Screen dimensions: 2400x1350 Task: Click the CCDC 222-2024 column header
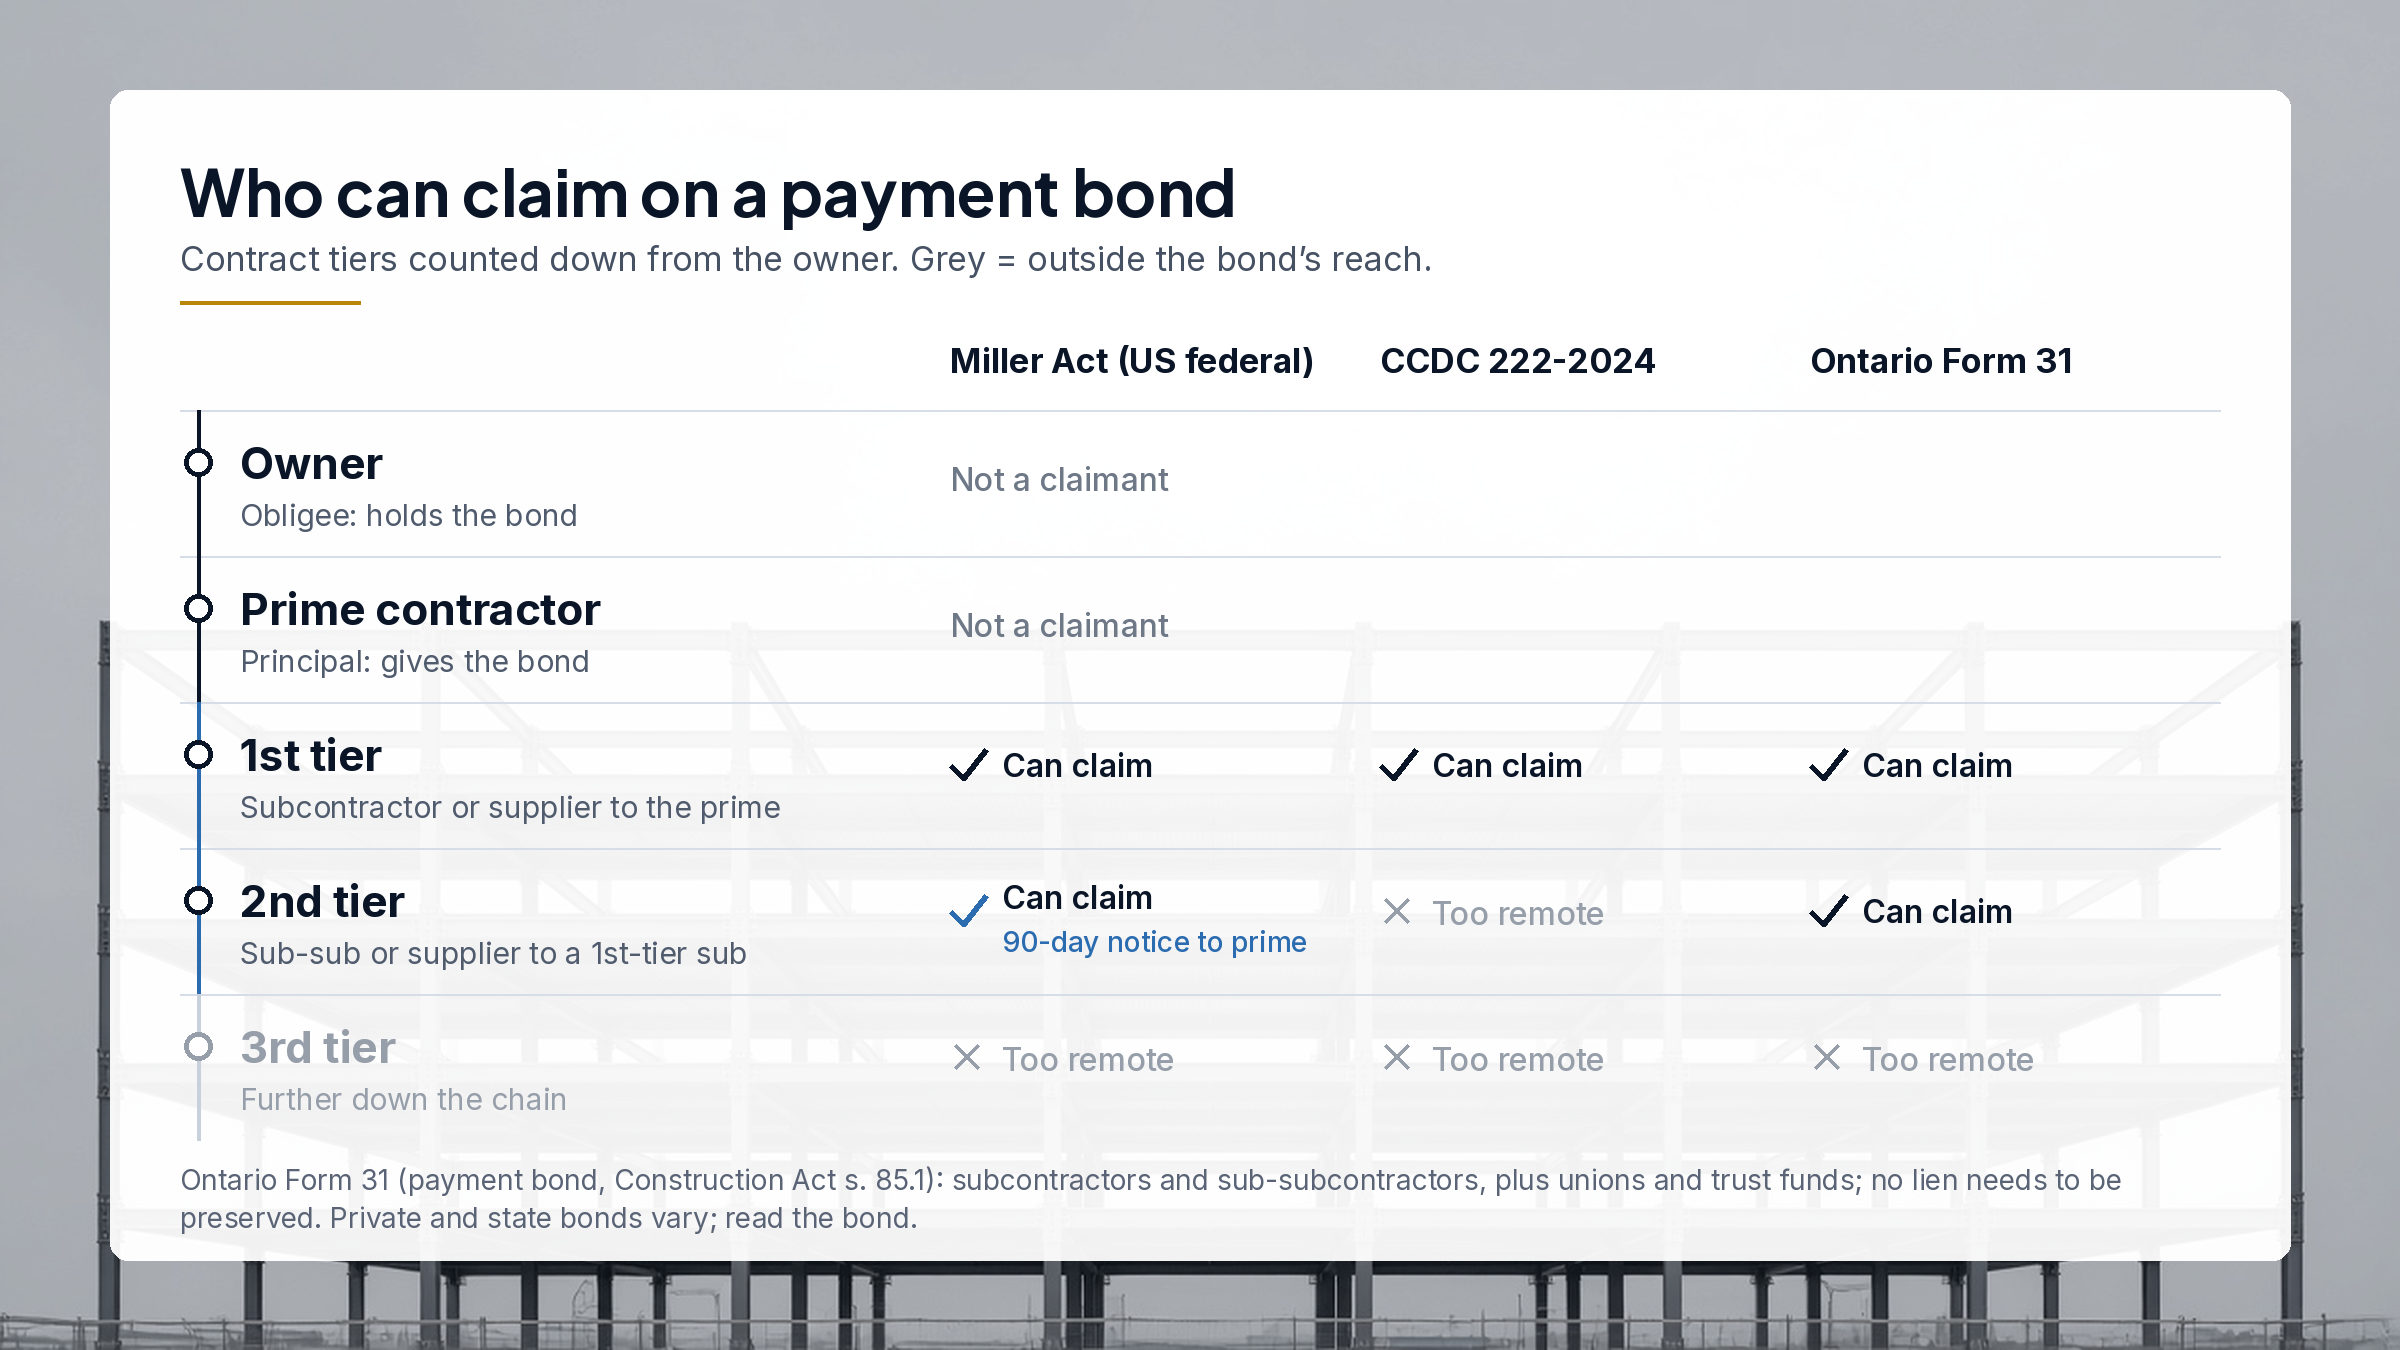1518,361
